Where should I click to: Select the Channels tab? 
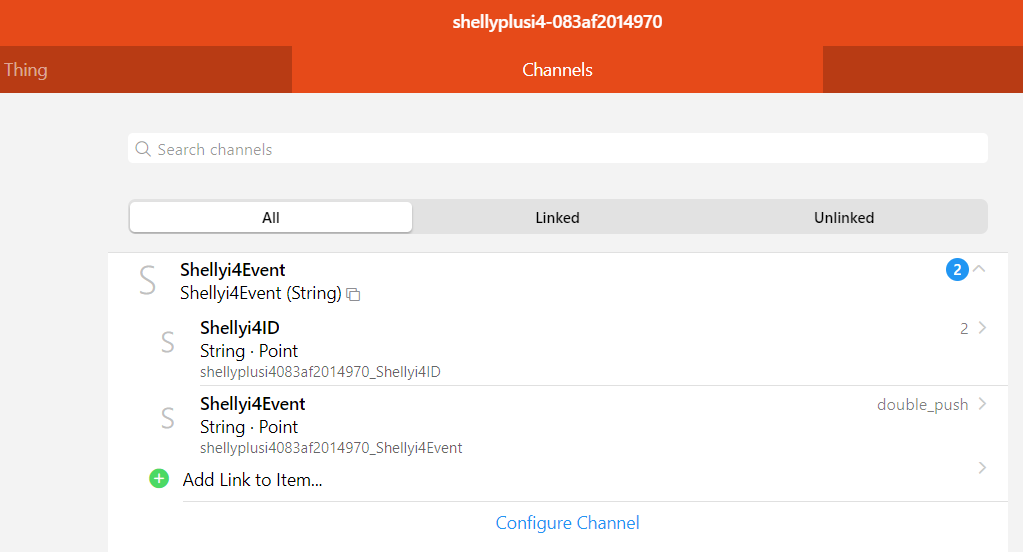tap(557, 70)
